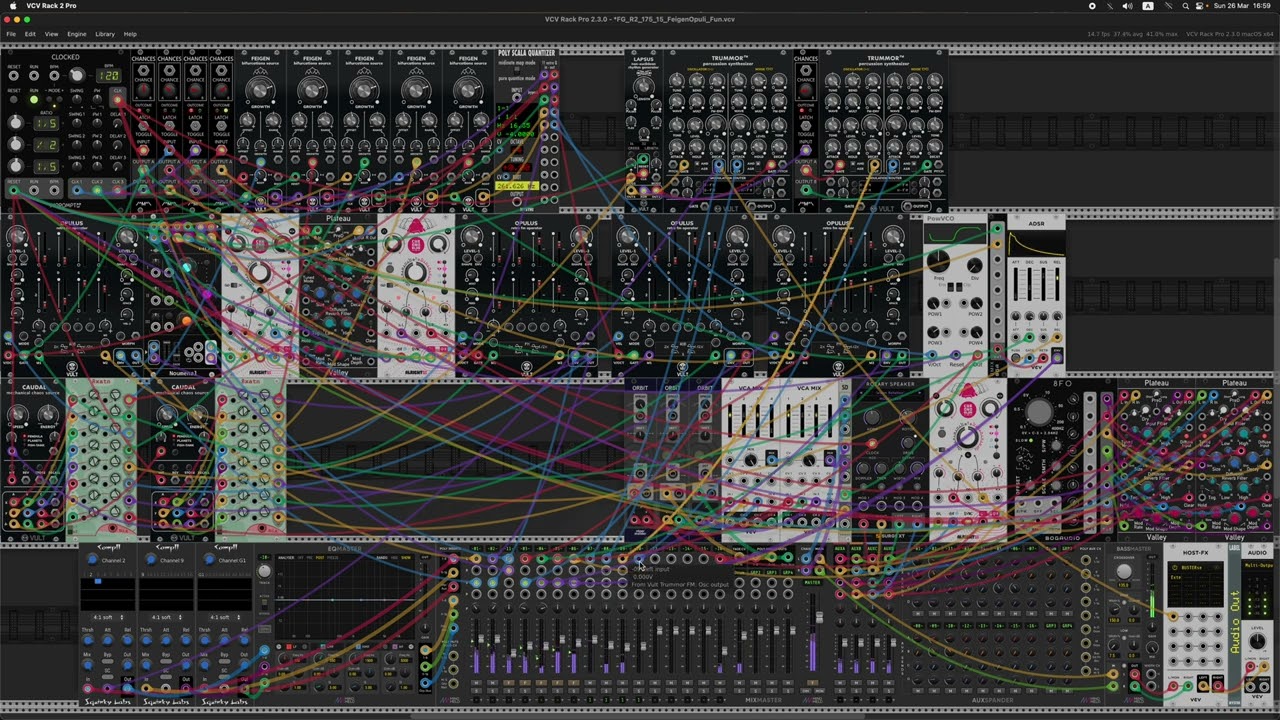Open the Edit menu

tap(30, 34)
